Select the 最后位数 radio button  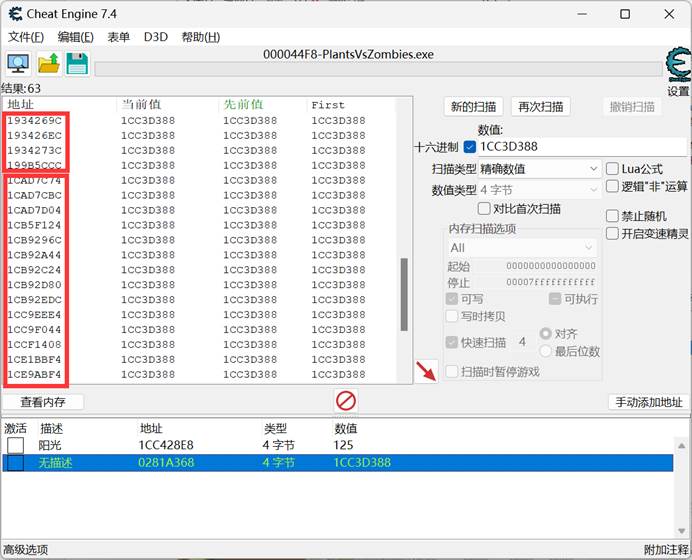[546, 351]
